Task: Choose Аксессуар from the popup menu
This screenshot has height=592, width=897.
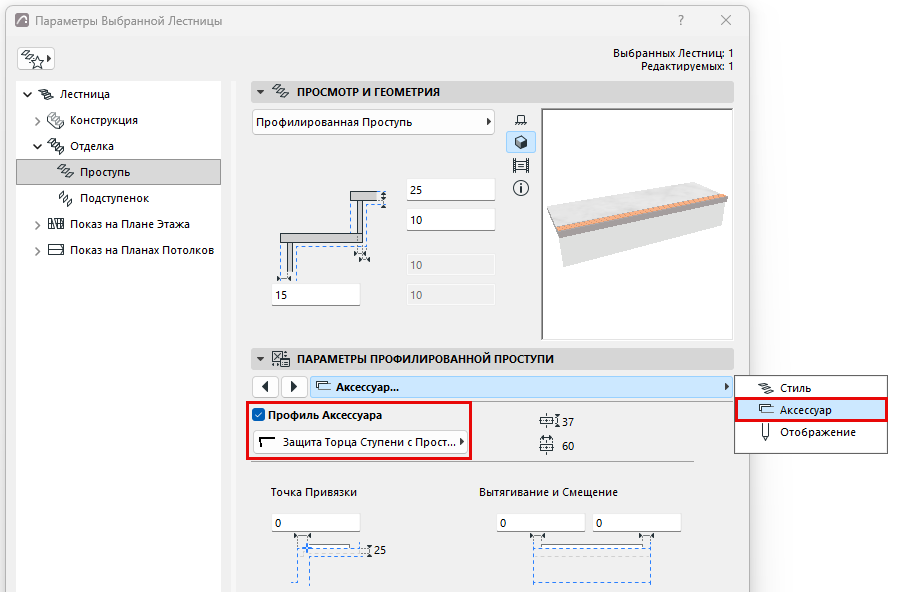Action: click(x=811, y=410)
